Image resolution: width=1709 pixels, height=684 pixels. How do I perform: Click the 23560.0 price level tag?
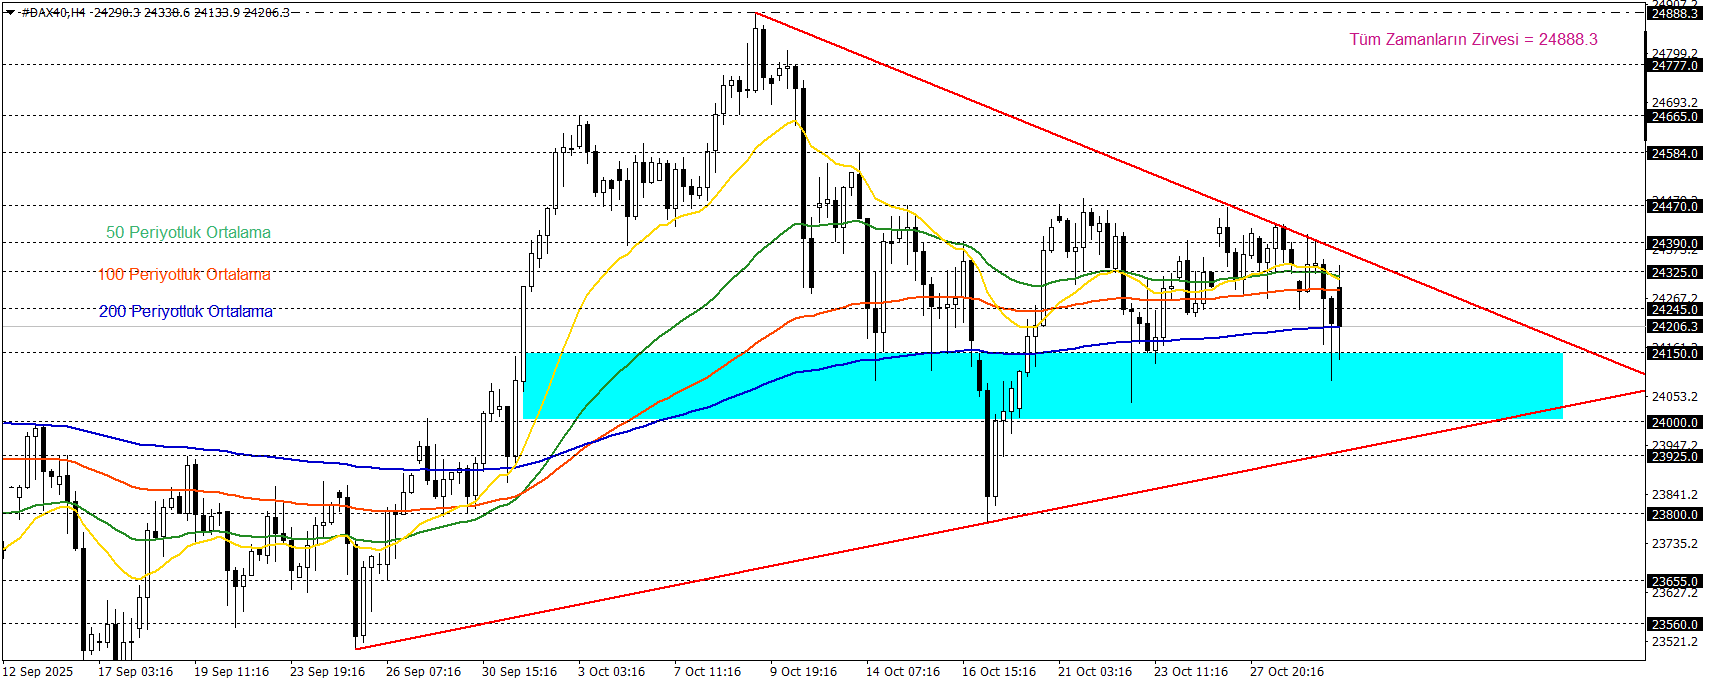(x=1674, y=624)
